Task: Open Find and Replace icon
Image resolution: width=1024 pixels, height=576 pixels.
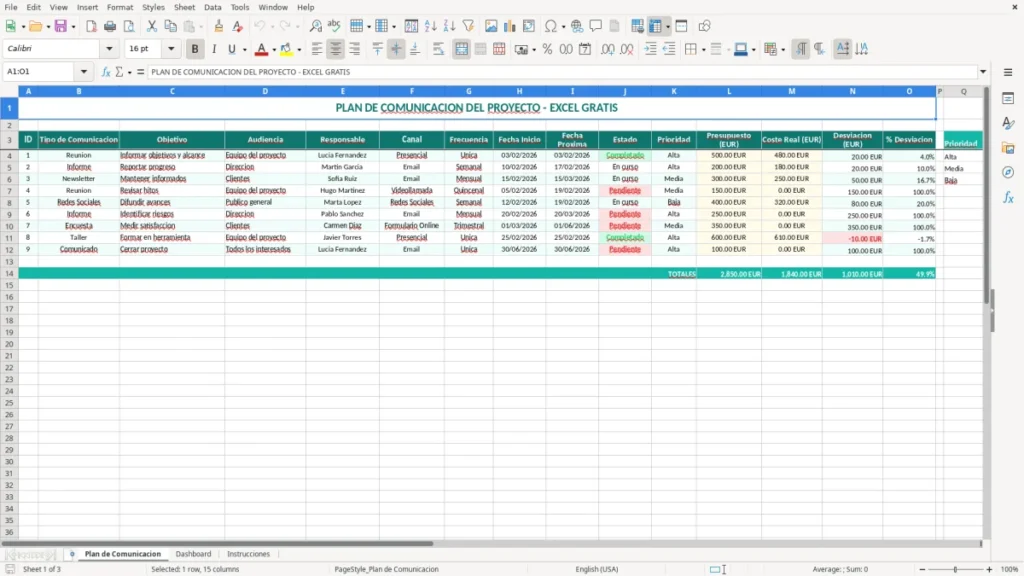Action: click(x=315, y=26)
